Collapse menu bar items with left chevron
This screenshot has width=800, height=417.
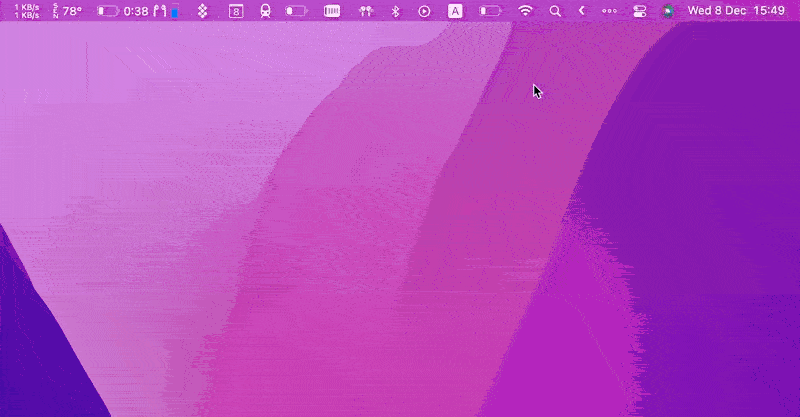582,11
